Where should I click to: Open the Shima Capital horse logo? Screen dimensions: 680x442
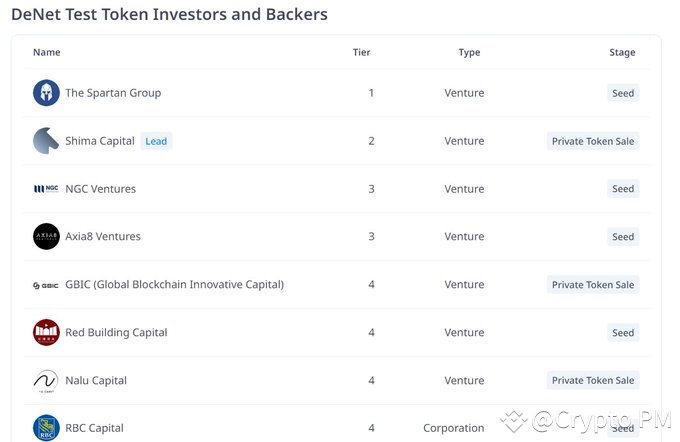click(x=46, y=141)
